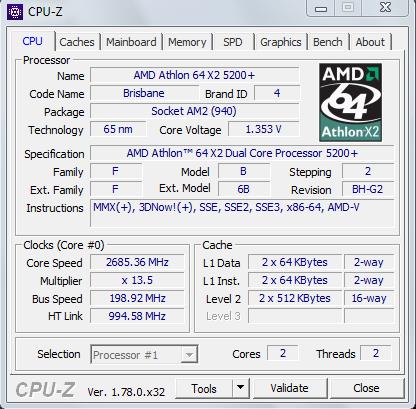Screen dimensions: 416x409
Task: Click the AMD Athlon 64 X2 logo
Action: click(350, 102)
